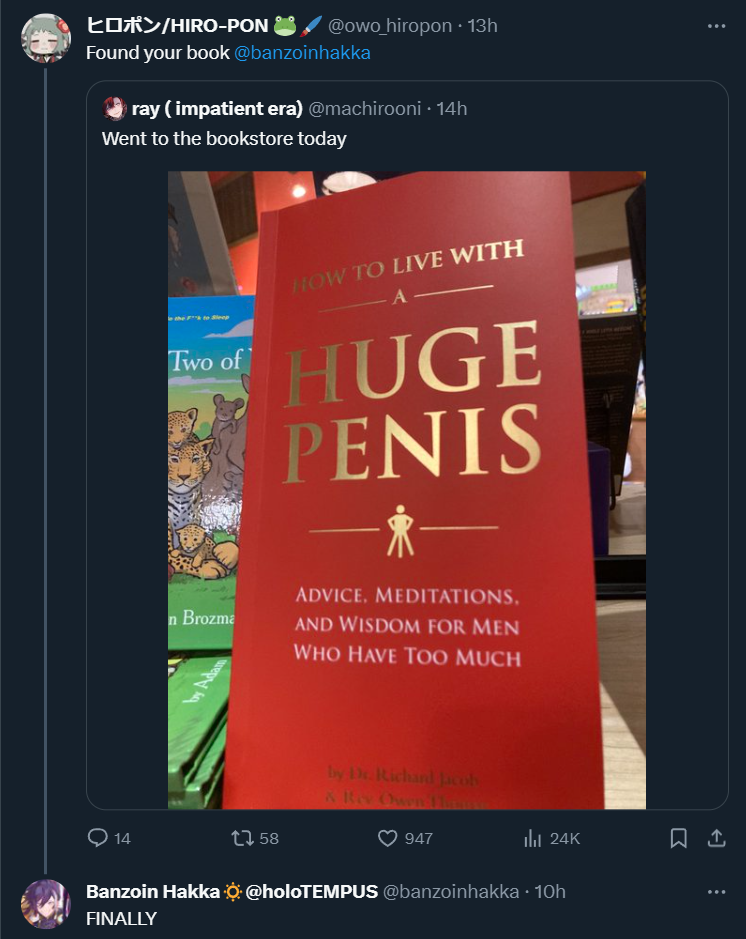Image resolution: width=746 pixels, height=939 pixels.
Task: Open the Banzoin Hakka display name
Action: pyautogui.click(x=152, y=891)
